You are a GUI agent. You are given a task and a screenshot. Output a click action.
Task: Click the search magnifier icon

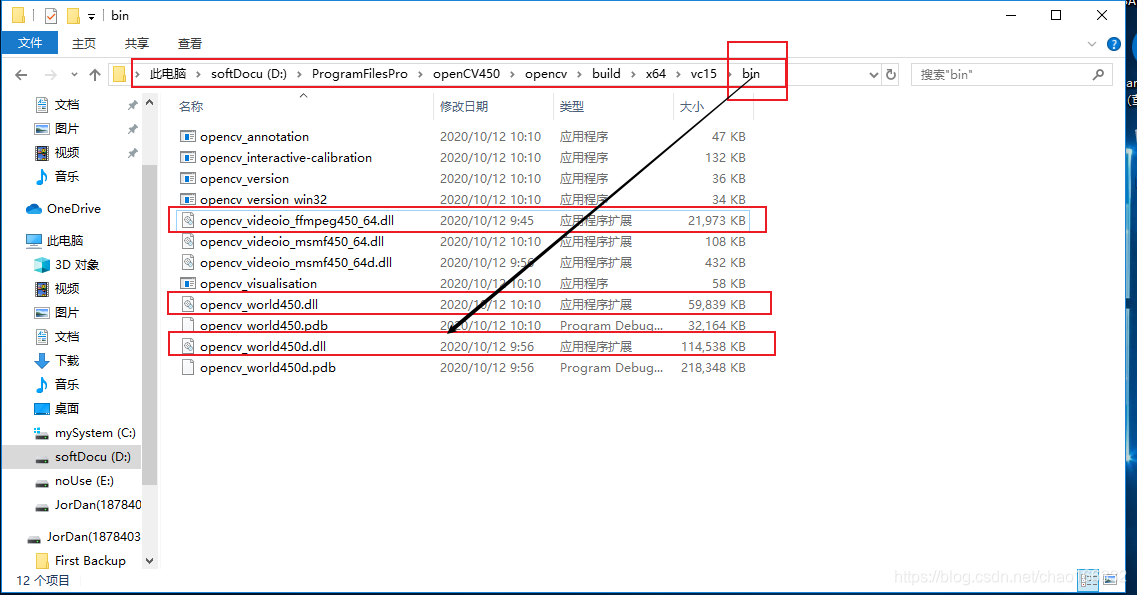point(1098,74)
